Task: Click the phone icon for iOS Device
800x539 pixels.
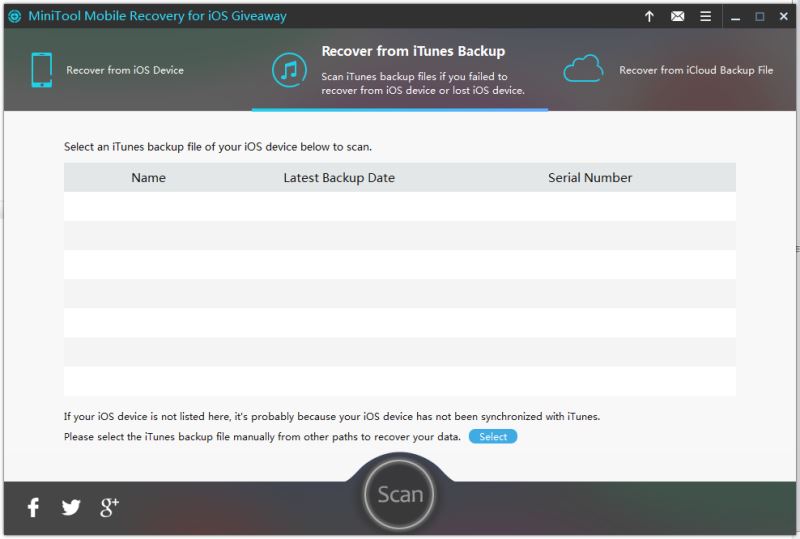Action: click(x=41, y=70)
